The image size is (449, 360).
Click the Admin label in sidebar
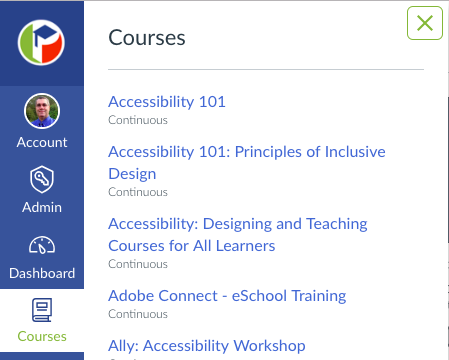[42, 207]
